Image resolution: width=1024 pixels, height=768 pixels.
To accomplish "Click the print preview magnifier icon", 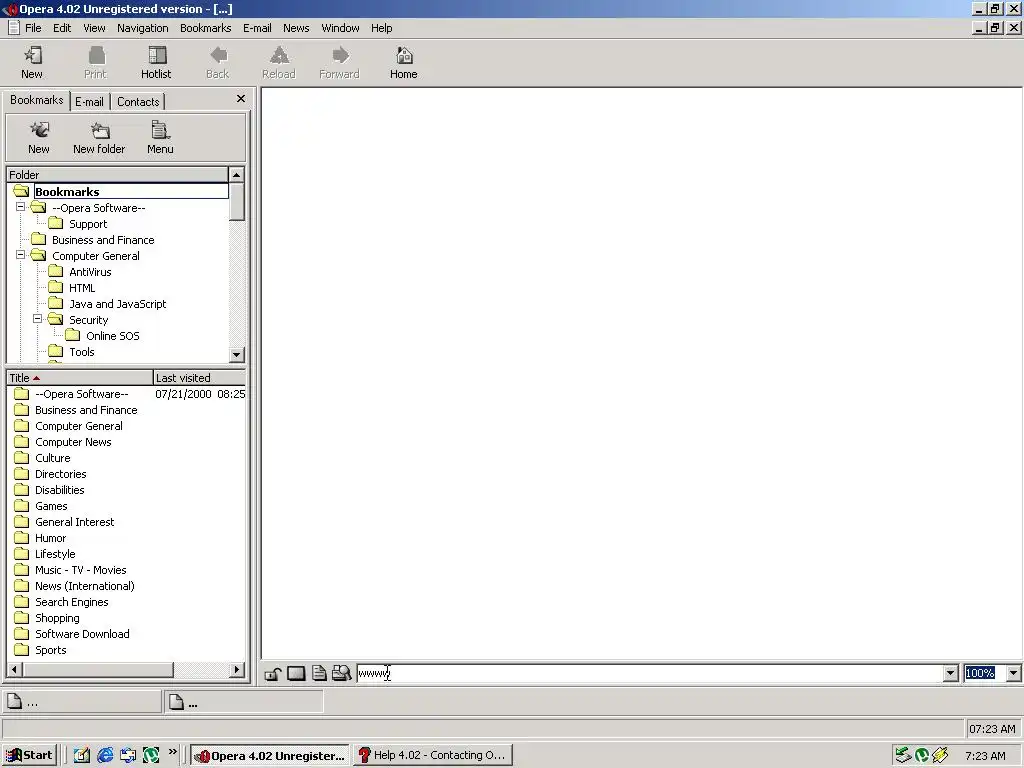I will [x=342, y=673].
